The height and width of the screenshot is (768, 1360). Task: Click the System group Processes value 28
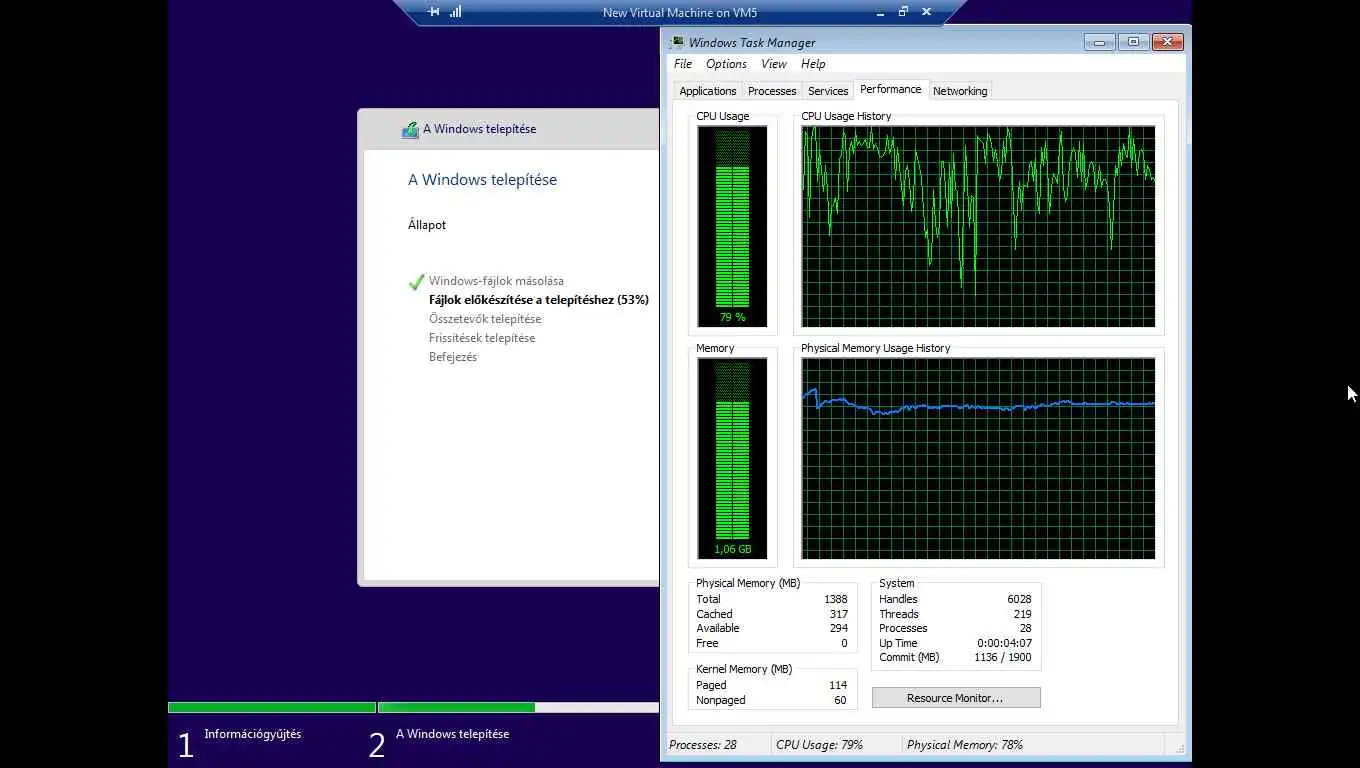(1025, 628)
